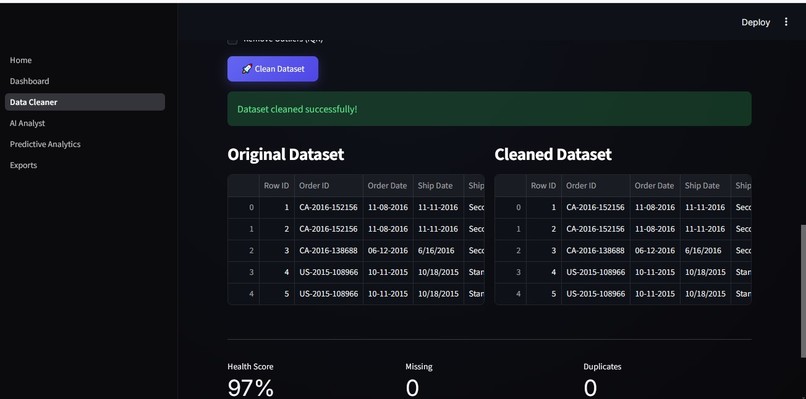Open the Exports page
The image size is (806, 399).
(x=23, y=165)
